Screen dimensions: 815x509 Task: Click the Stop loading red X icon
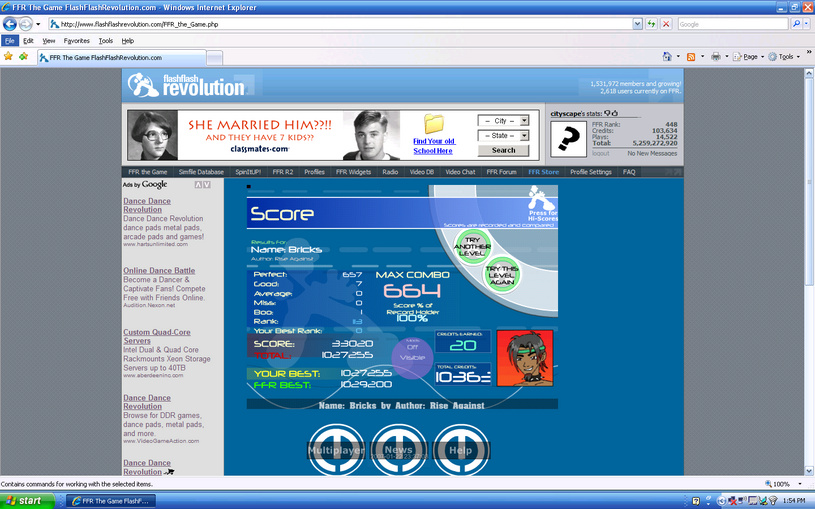(x=666, y=24)
